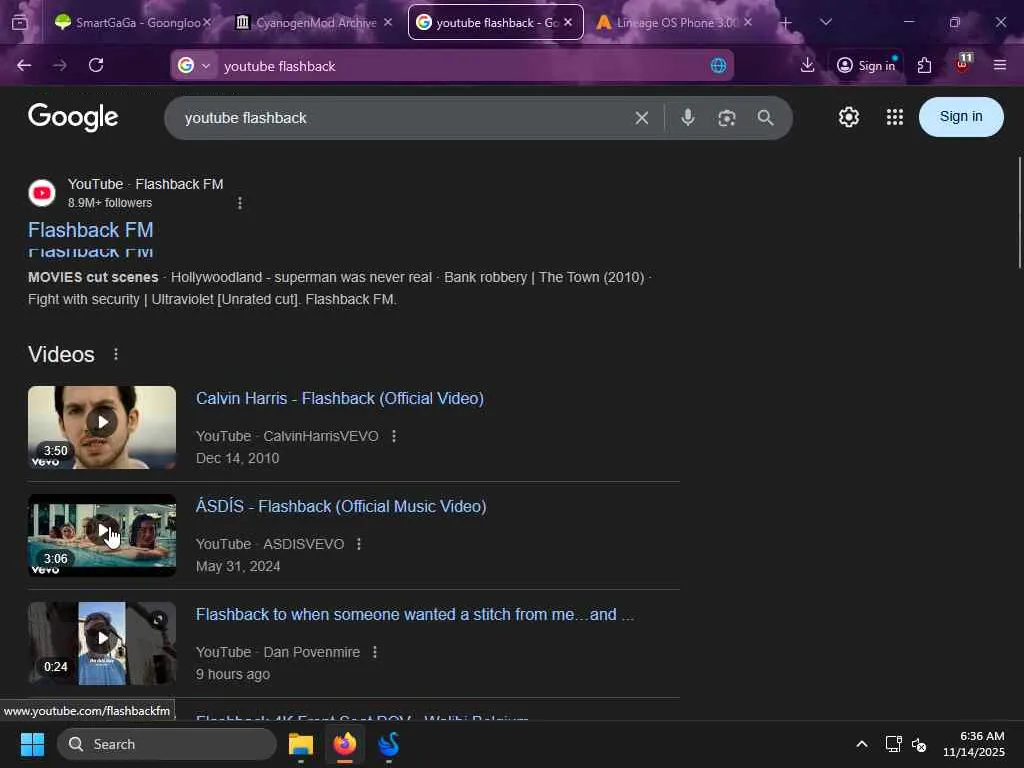This screenshot has width=1024, height=768.
Task: Open the uBlock extension icon with badge 11
Action: point(963,63)
